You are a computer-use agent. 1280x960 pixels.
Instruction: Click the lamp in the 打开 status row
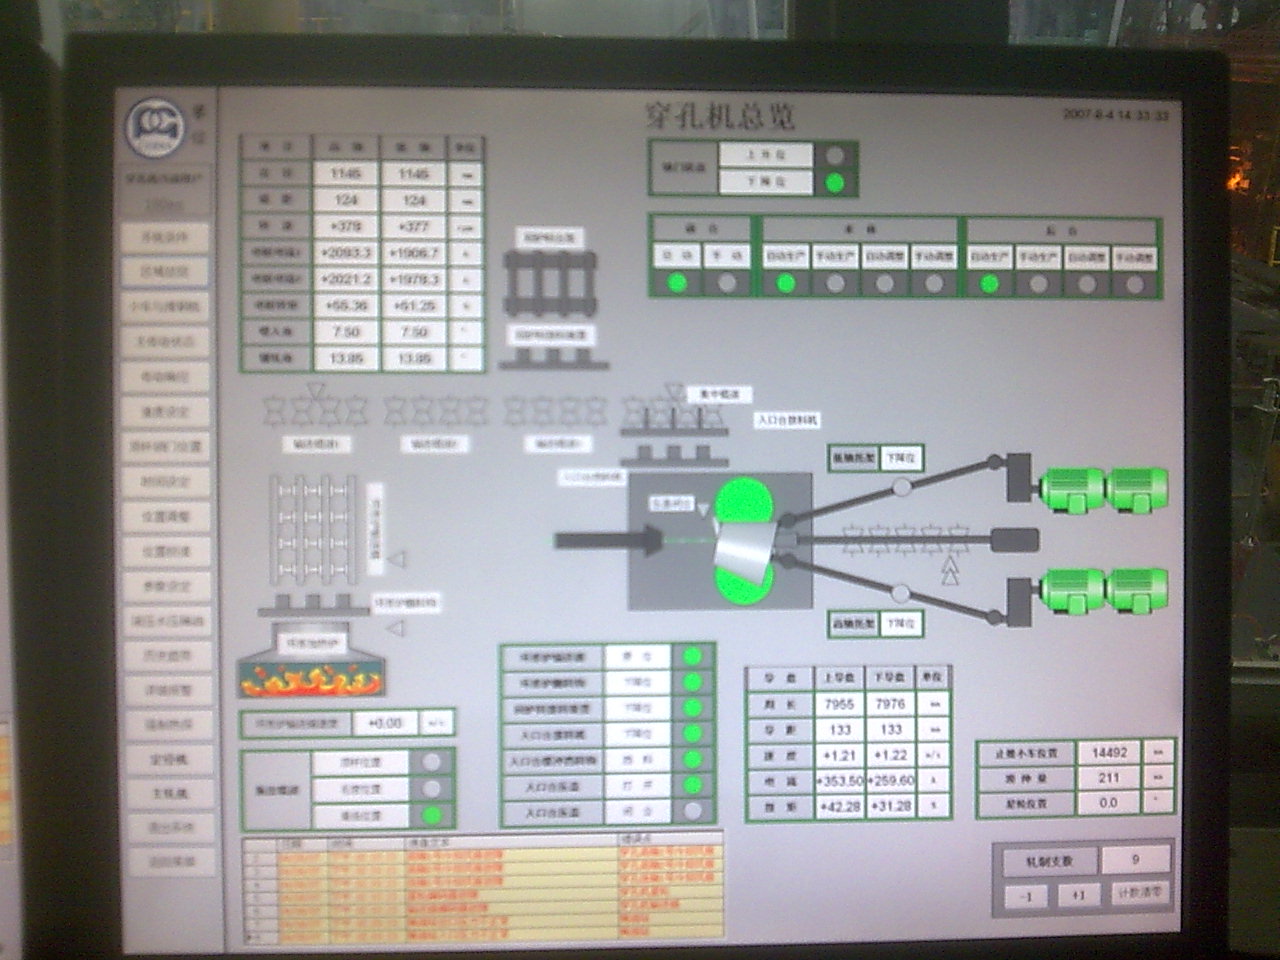pos(692,785)
